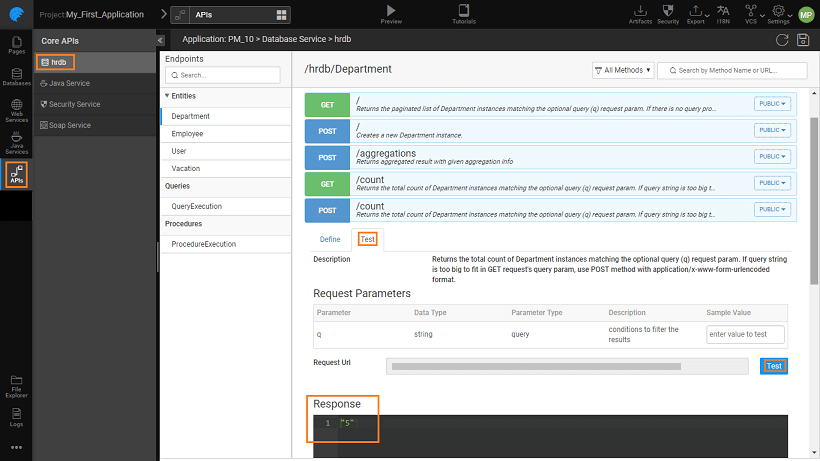This screenshot has height=461, width=820.
Task: Click the Search by Method Name field
Action: 732,70
